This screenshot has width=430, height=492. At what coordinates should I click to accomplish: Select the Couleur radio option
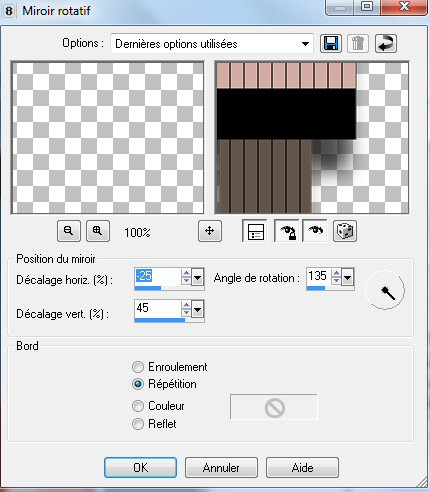(x=138, y=406)
